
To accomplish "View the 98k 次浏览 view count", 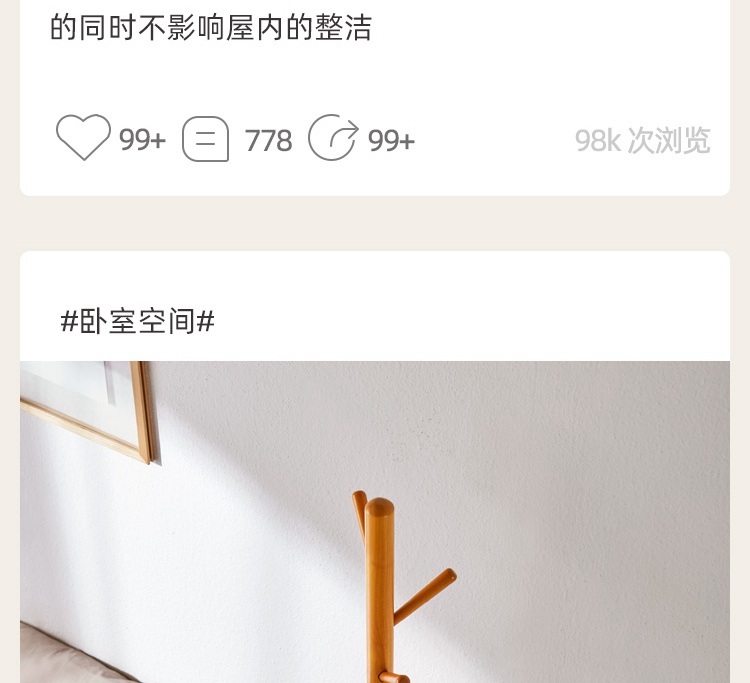I will click(642, 141).
